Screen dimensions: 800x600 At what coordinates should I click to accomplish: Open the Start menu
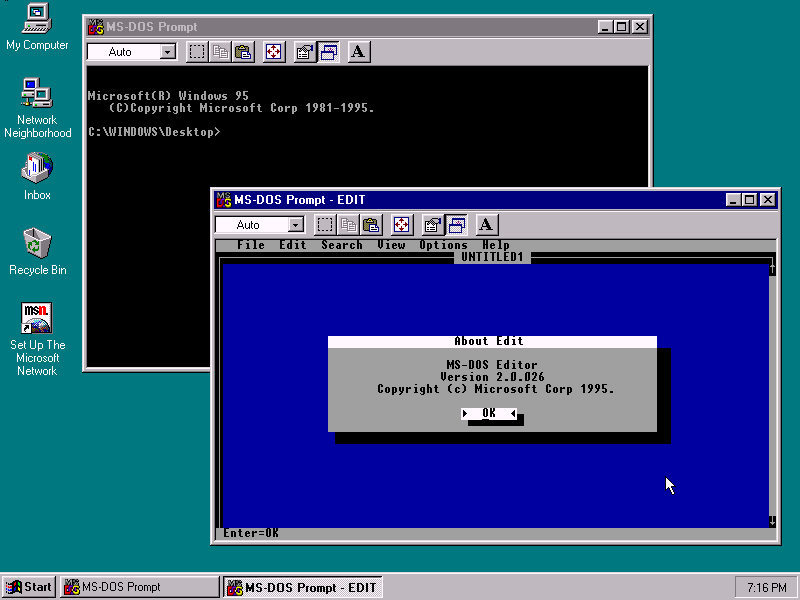point(29,587)
